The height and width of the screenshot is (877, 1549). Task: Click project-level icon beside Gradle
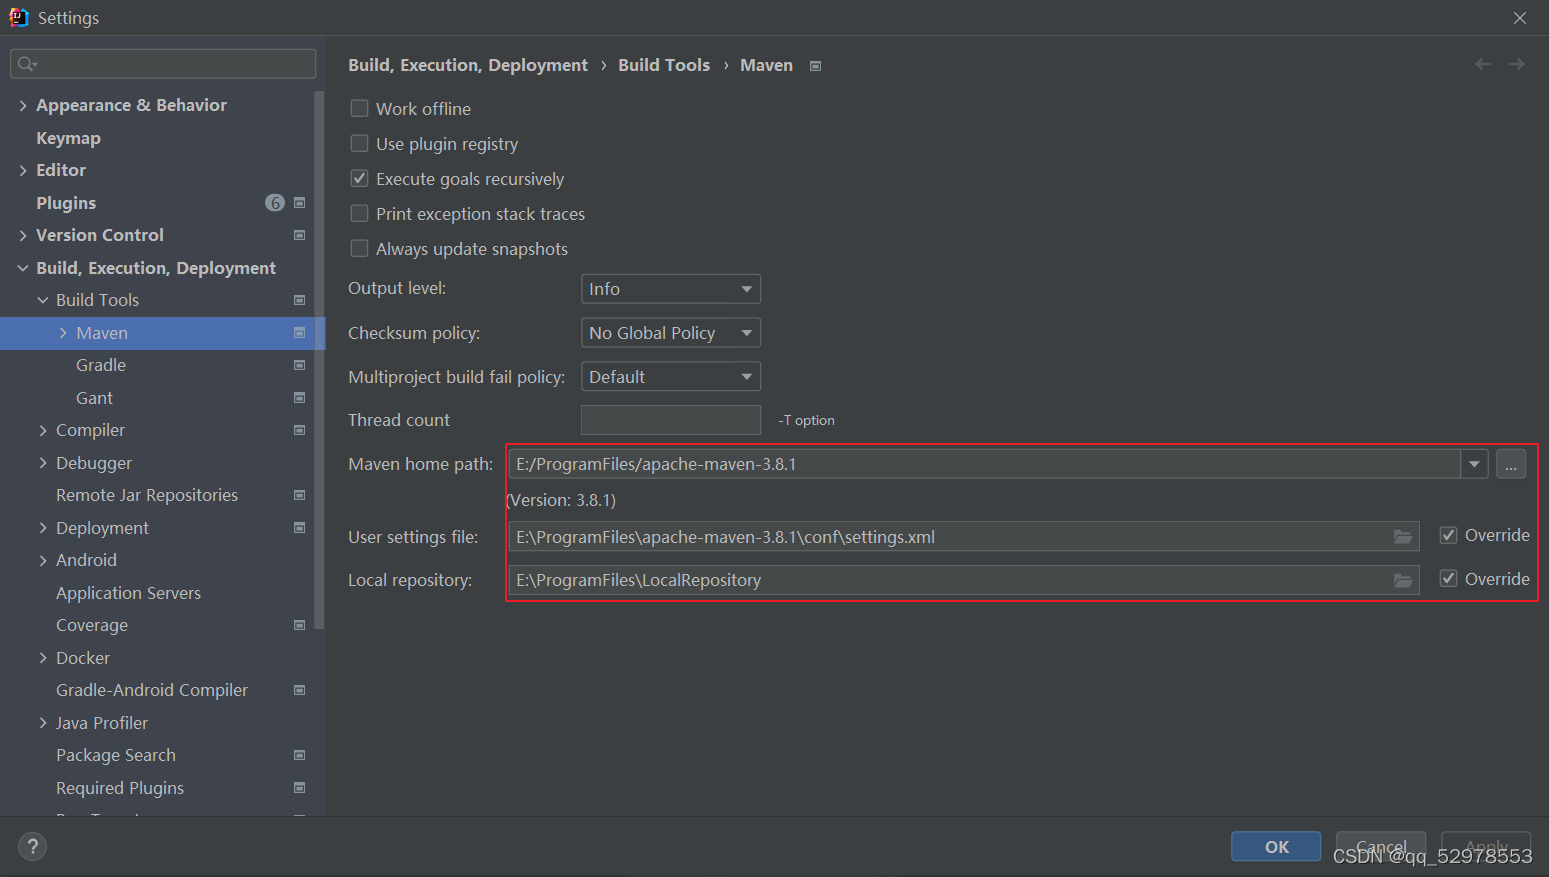click(x=299, y=365)
